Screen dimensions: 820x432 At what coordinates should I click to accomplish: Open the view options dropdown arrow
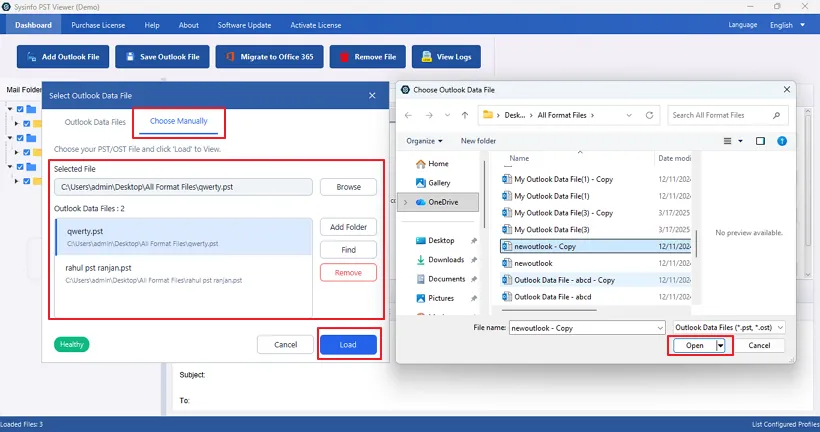[741, 141]
